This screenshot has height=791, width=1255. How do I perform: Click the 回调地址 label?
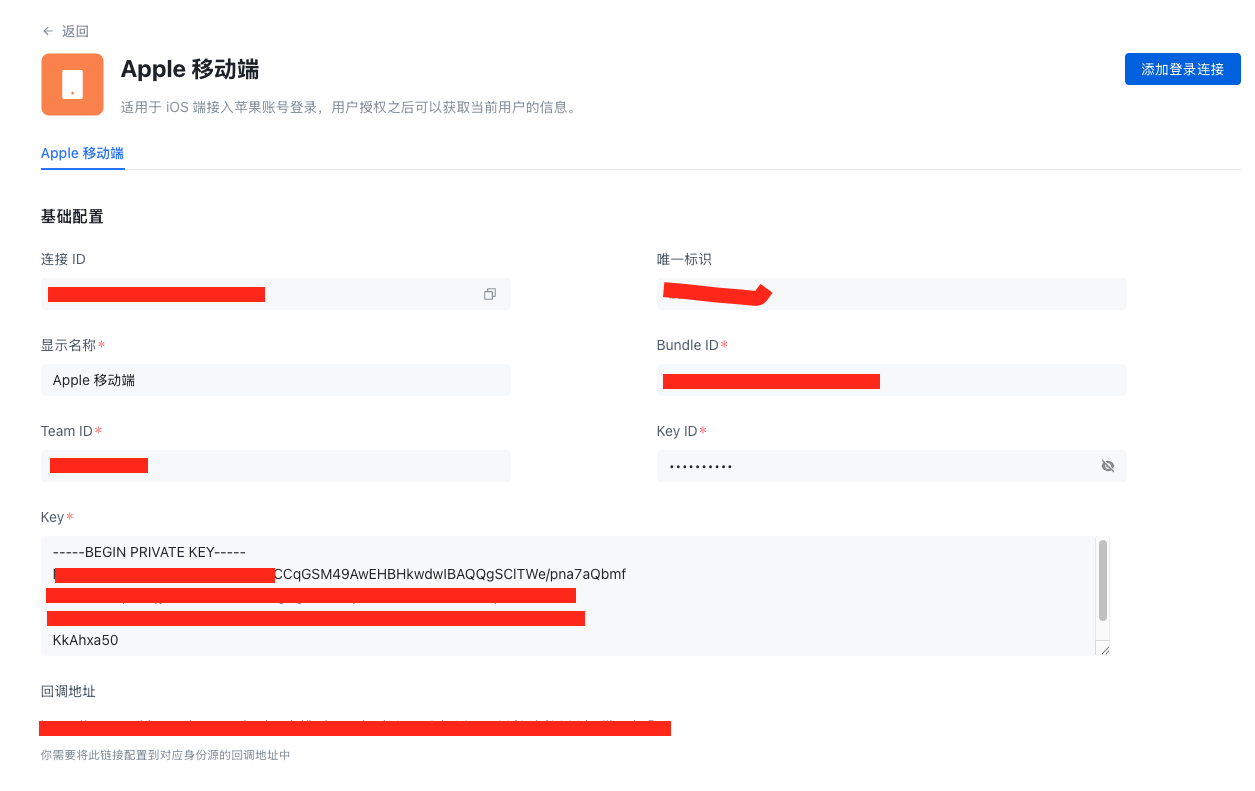click(x=68, y=691)
